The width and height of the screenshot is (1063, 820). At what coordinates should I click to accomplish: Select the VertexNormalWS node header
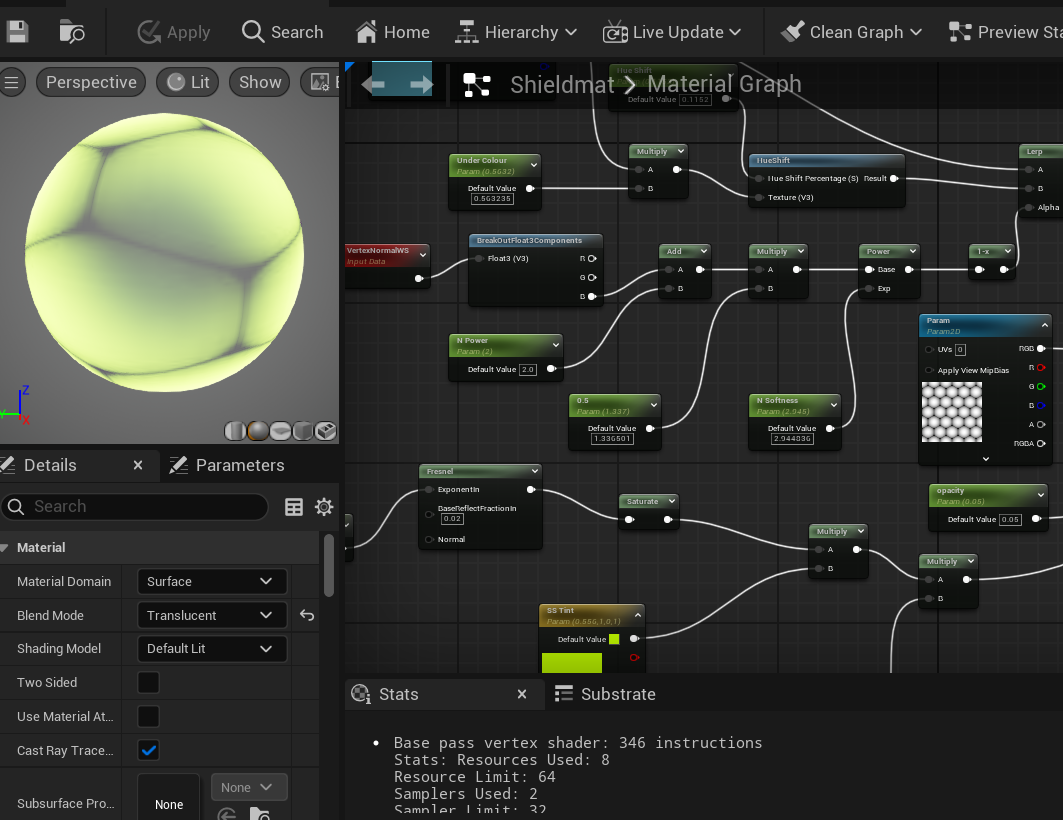[x=387, y=255]
